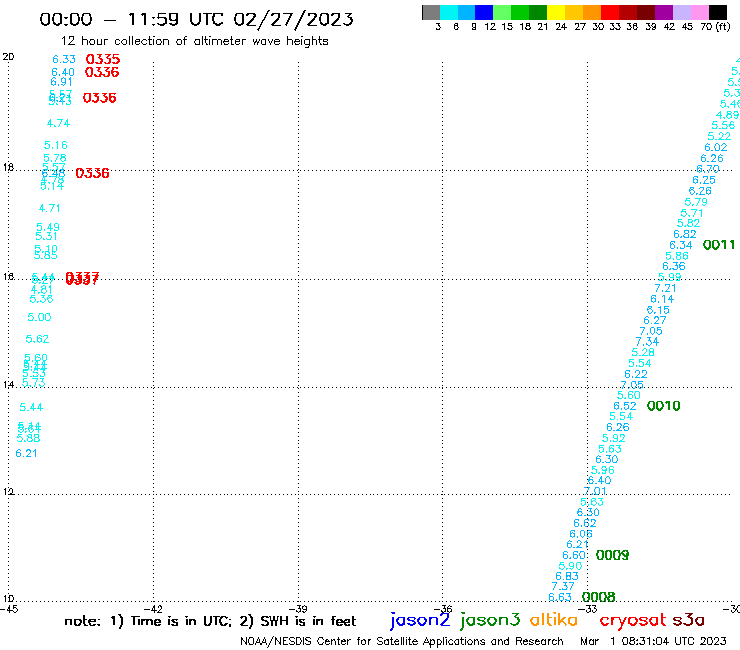Click the wave height value 6.33
740x650 pixels.
pos(64,59)
